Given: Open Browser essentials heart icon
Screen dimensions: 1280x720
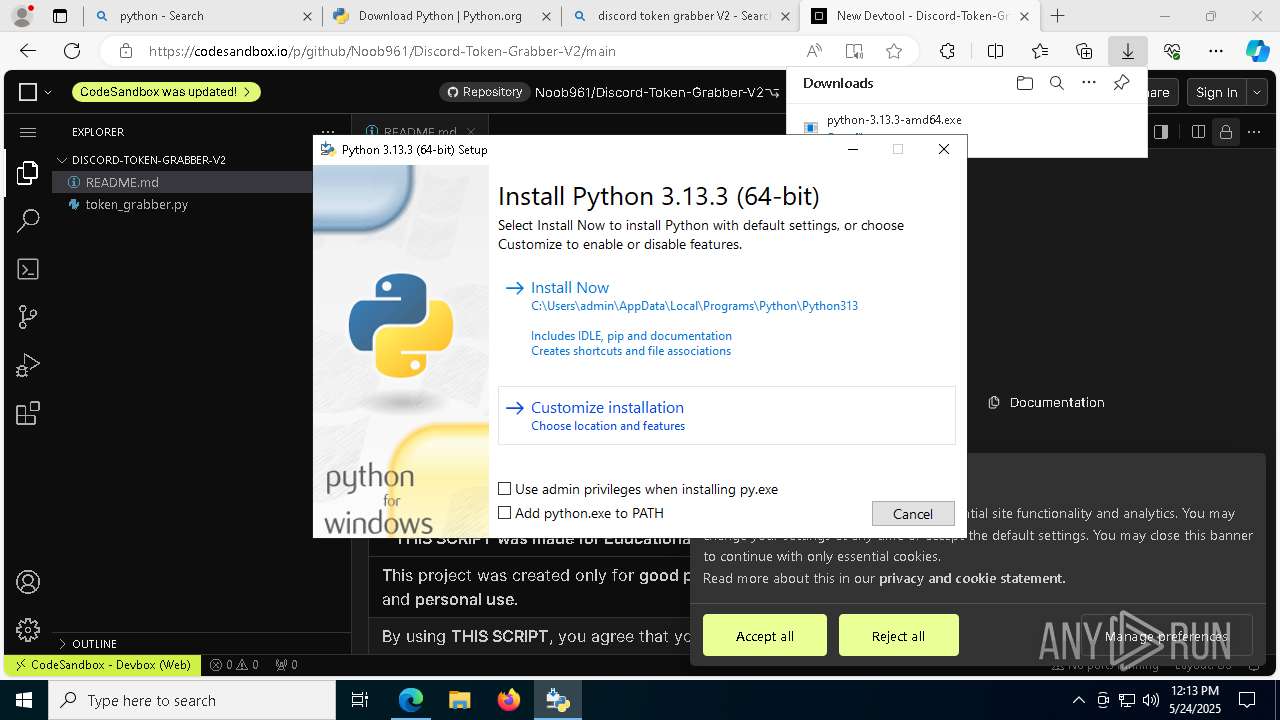Looking at the screenshot, I should 1172,51.
